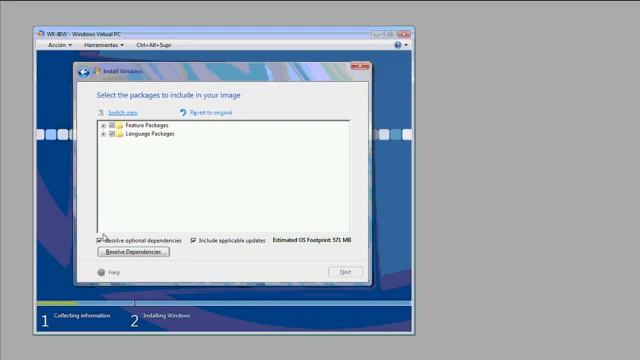Click the Resolve Dependencies button

(133, 252)
